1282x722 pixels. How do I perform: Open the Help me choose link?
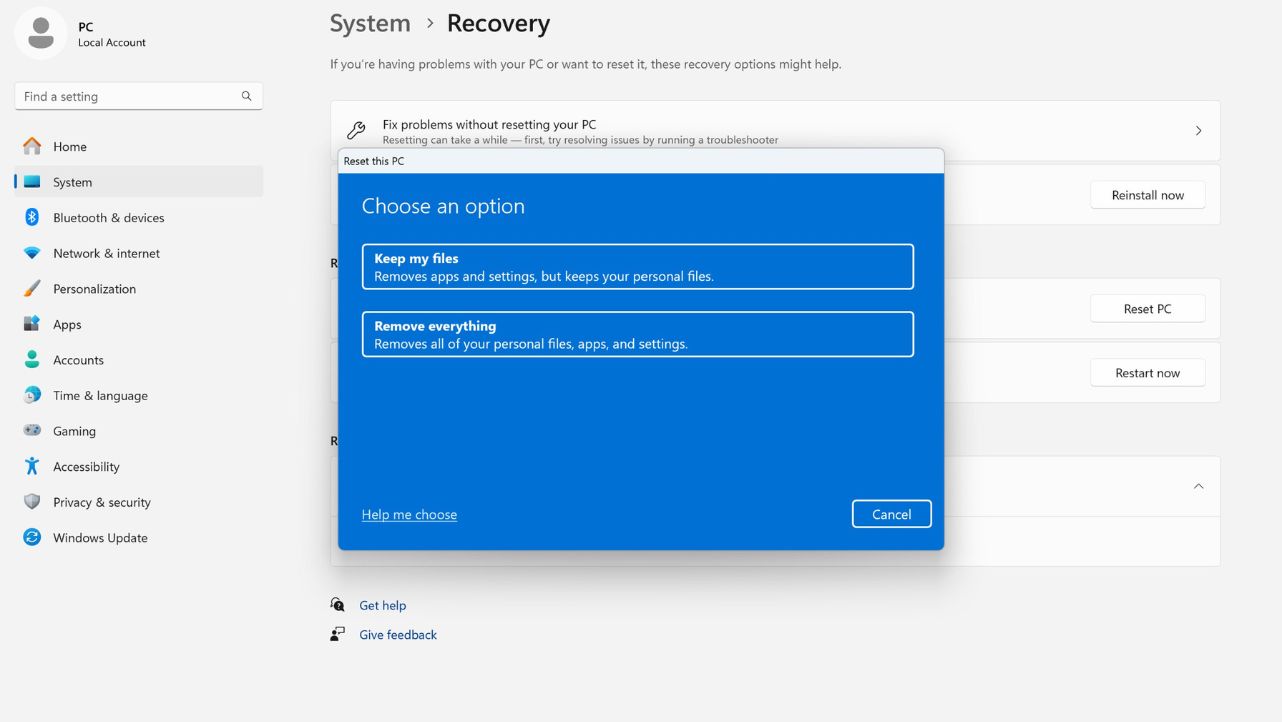pyautogui.click(x=409, y=514)
